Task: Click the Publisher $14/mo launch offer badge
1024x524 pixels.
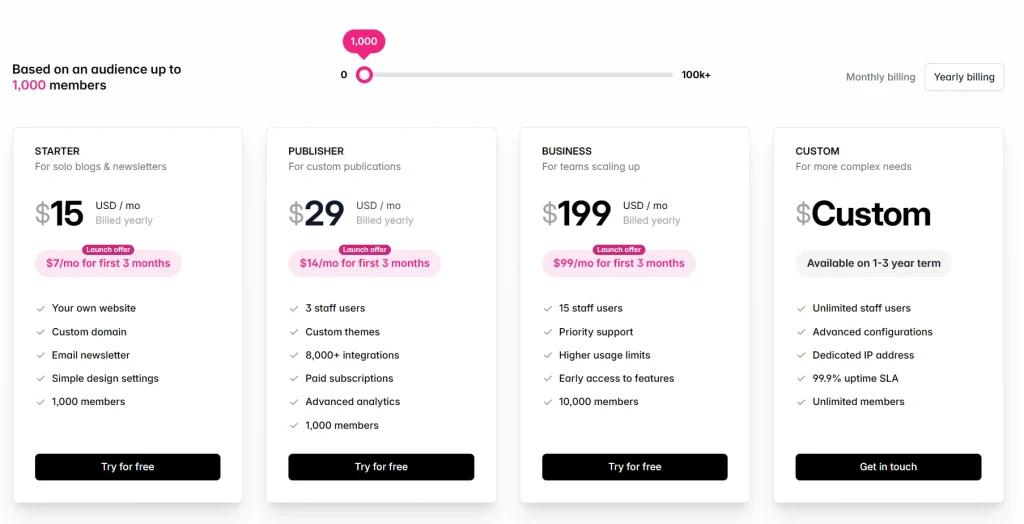Action: point(364,263)
